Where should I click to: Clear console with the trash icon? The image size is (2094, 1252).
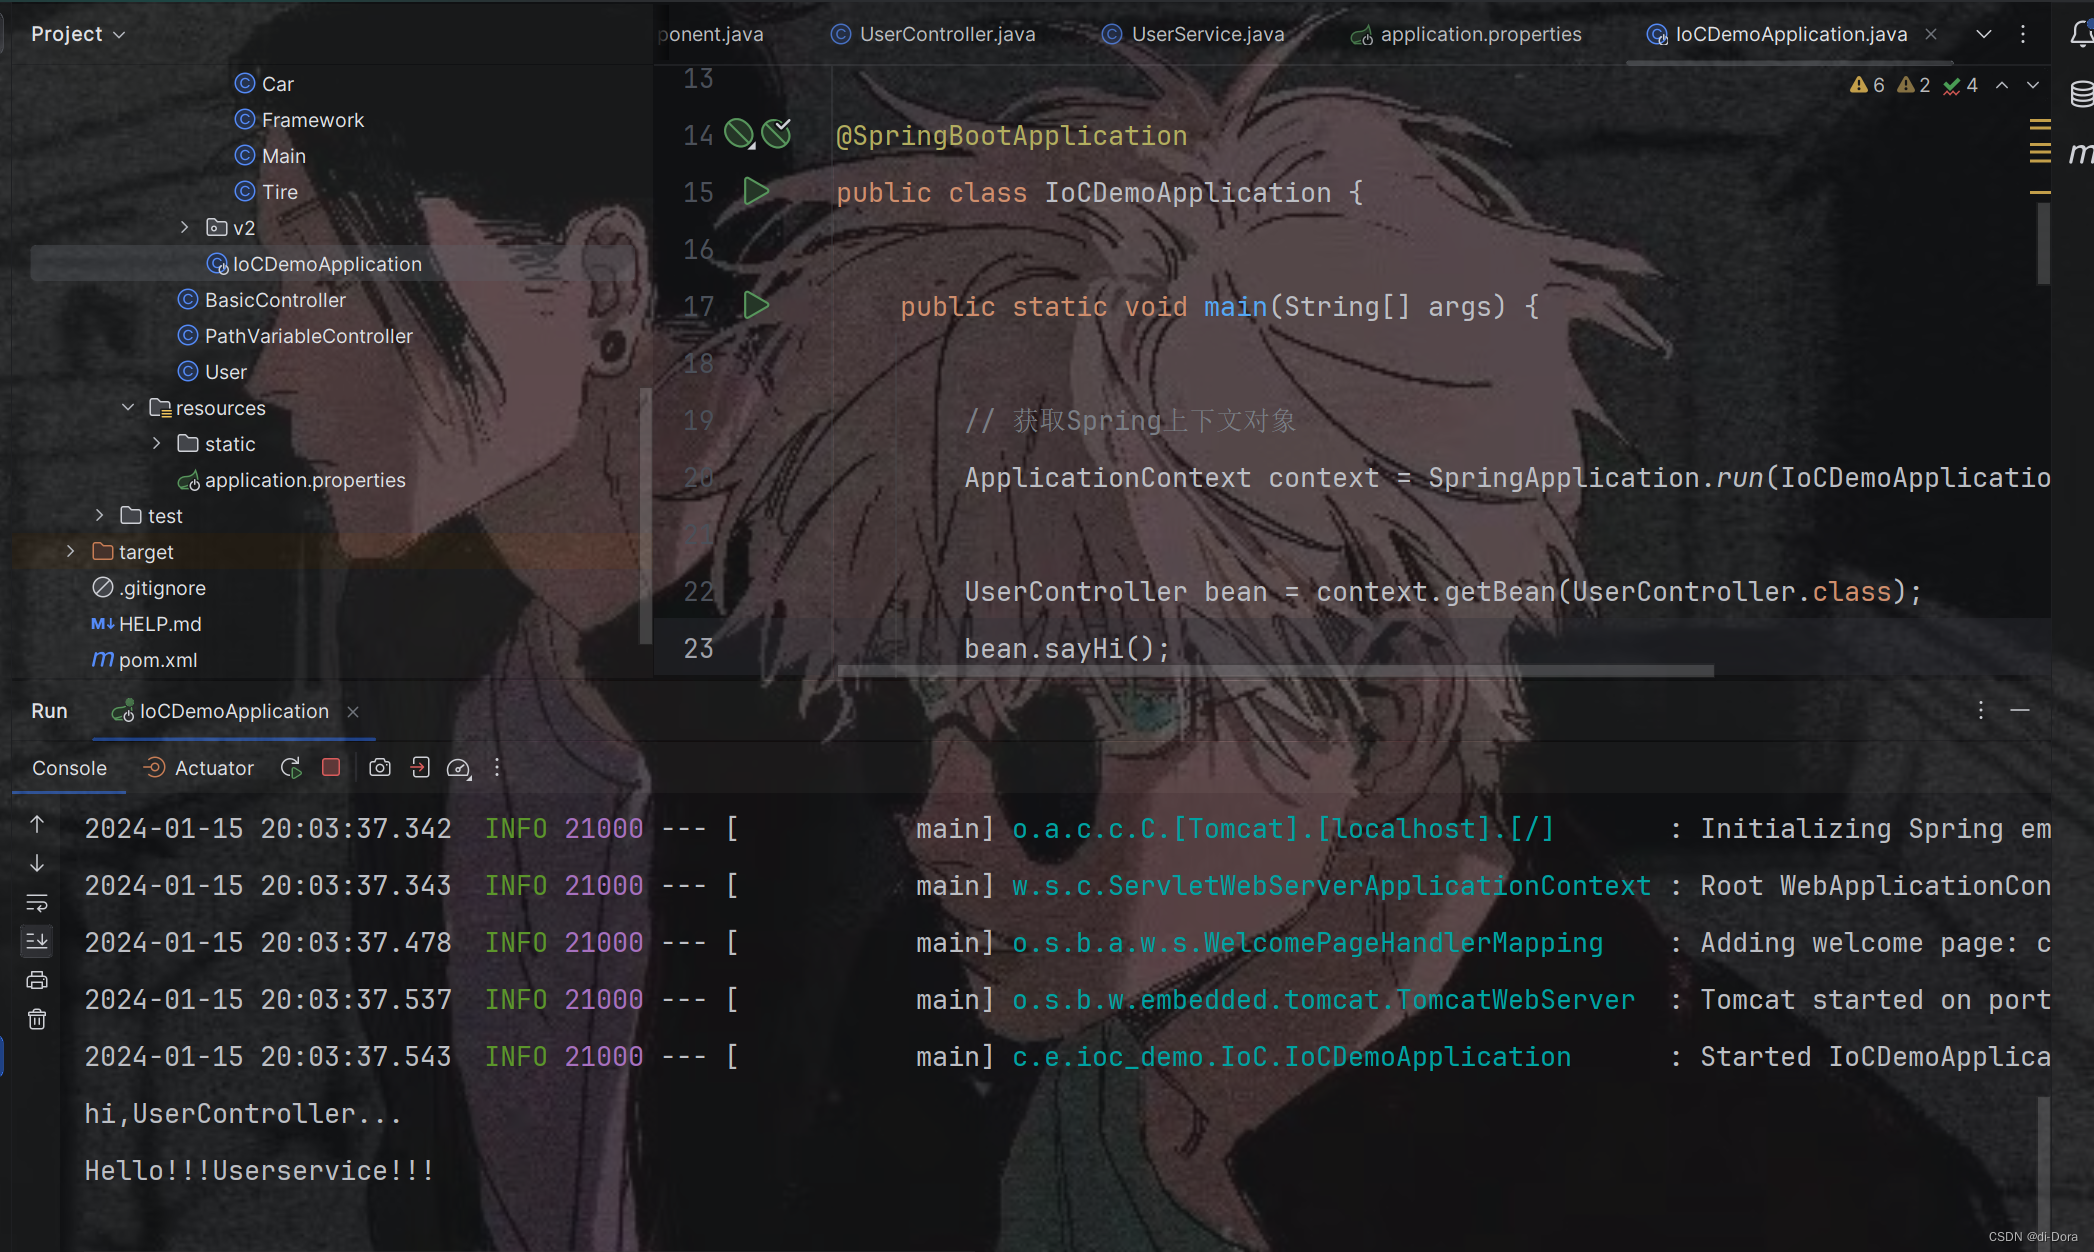pyautogui.click(x=37, y=1019)
